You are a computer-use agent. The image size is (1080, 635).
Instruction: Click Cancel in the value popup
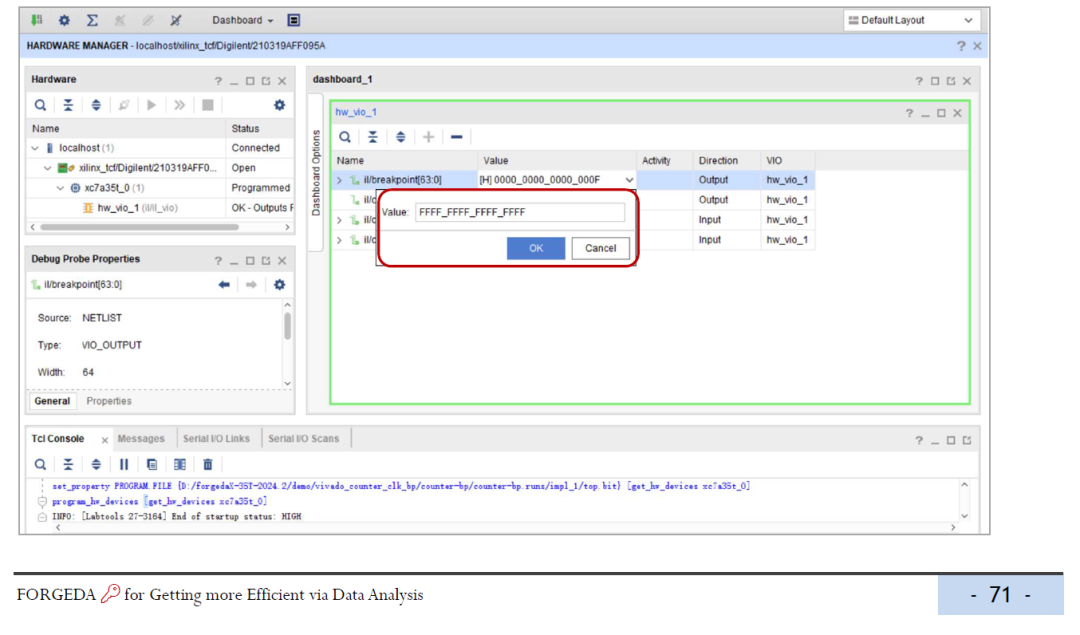click(x=600, y=248)
